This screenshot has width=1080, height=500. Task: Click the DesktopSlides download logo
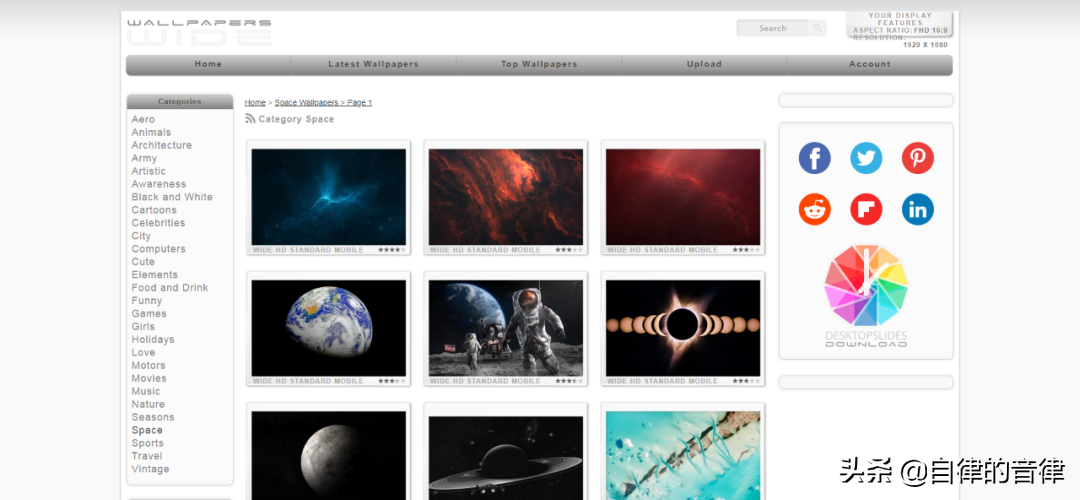coord(866,295)
